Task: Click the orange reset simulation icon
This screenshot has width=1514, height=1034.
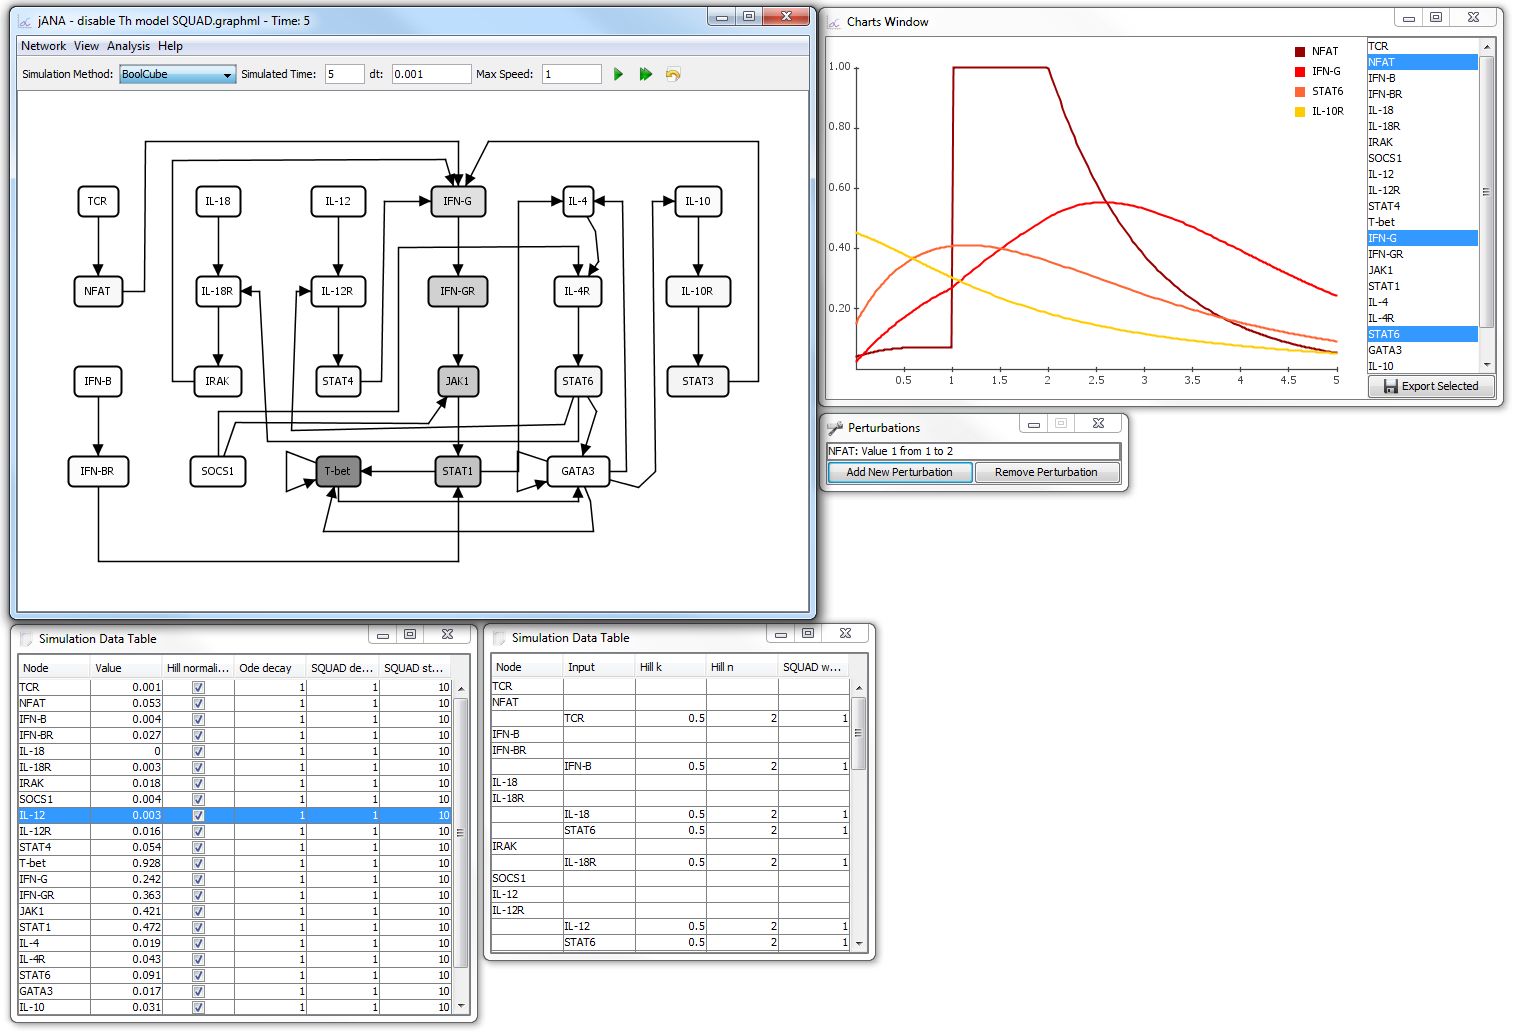Action: (x=673, y=74)
